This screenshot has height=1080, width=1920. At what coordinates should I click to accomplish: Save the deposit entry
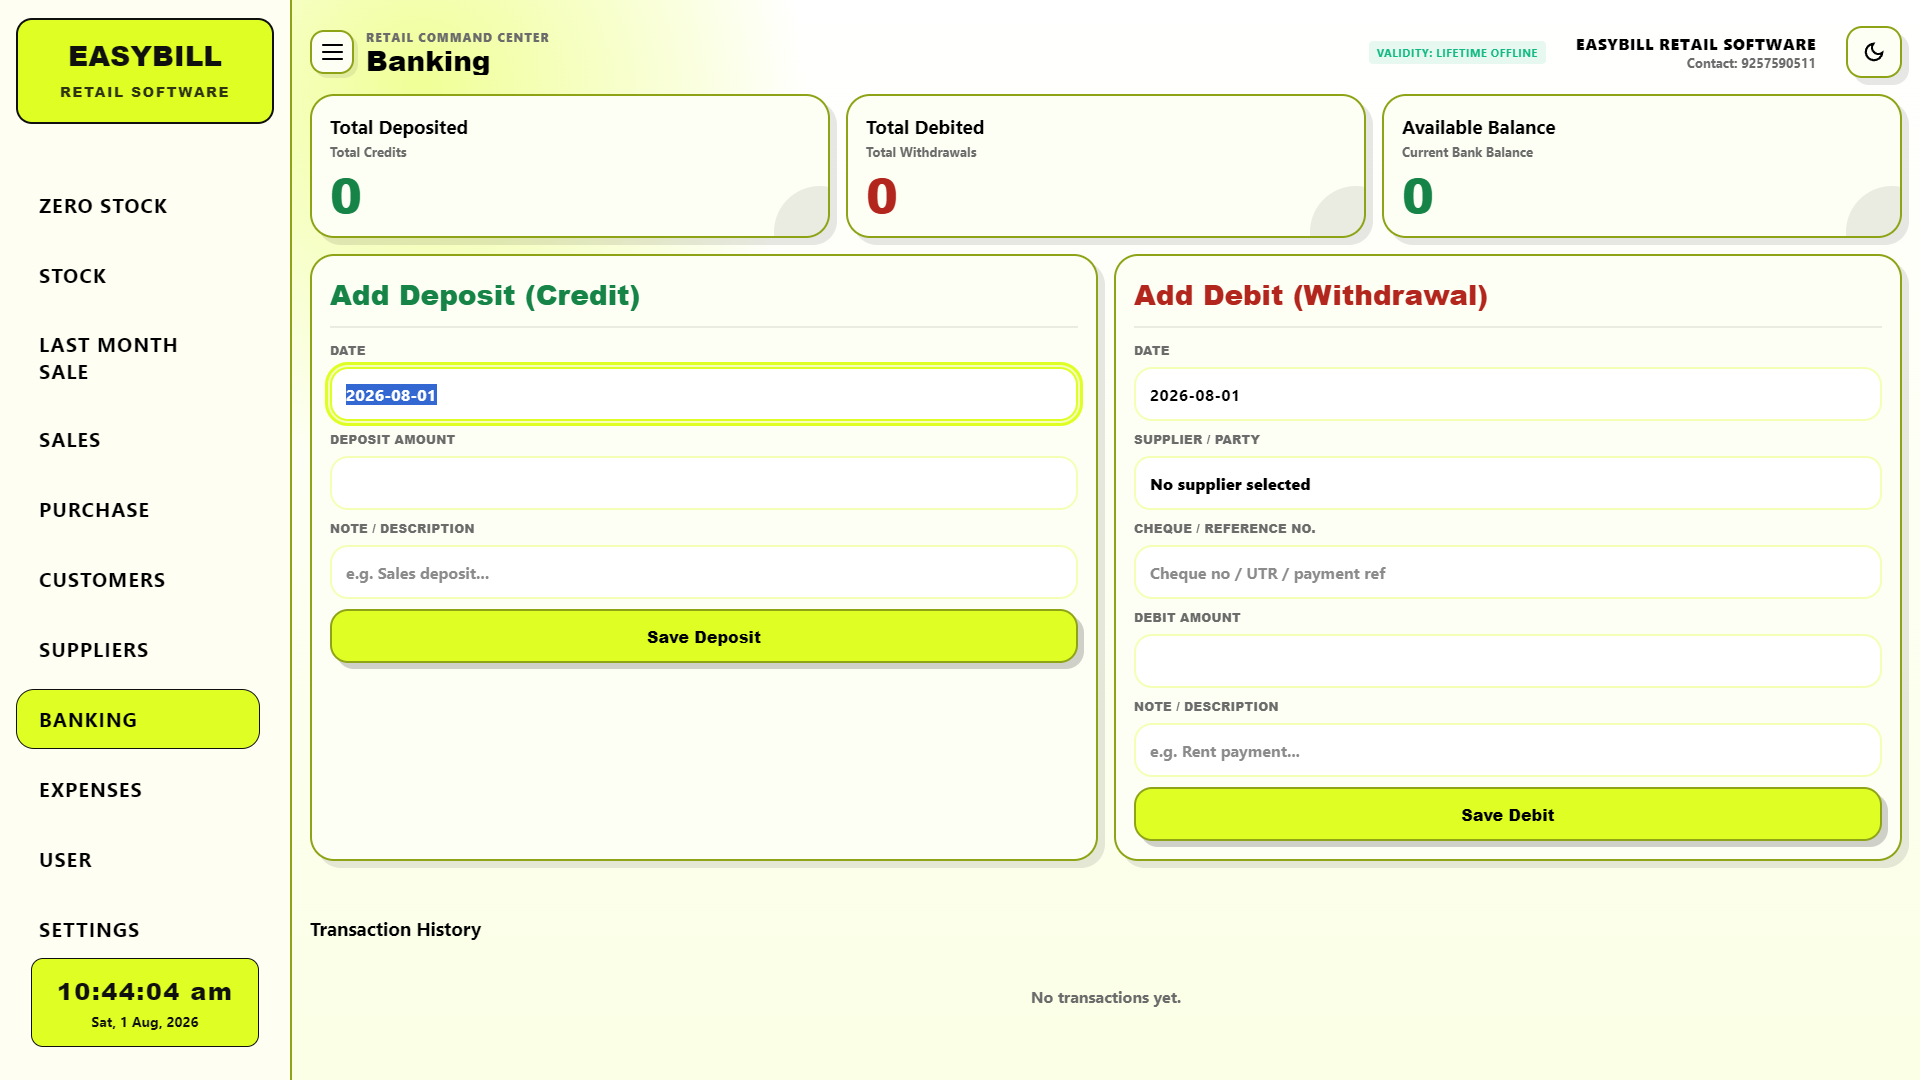pyautogui.click(x=704, y=636)
